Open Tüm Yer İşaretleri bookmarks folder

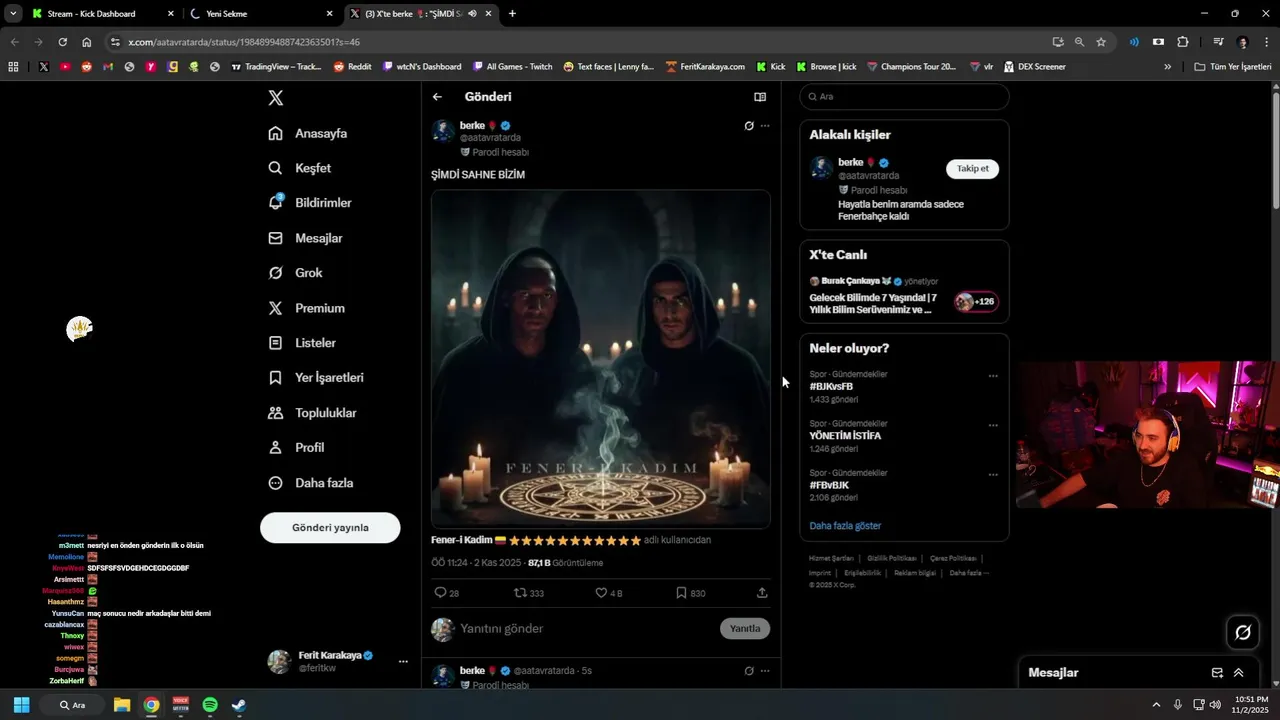tap(1233, 67)
